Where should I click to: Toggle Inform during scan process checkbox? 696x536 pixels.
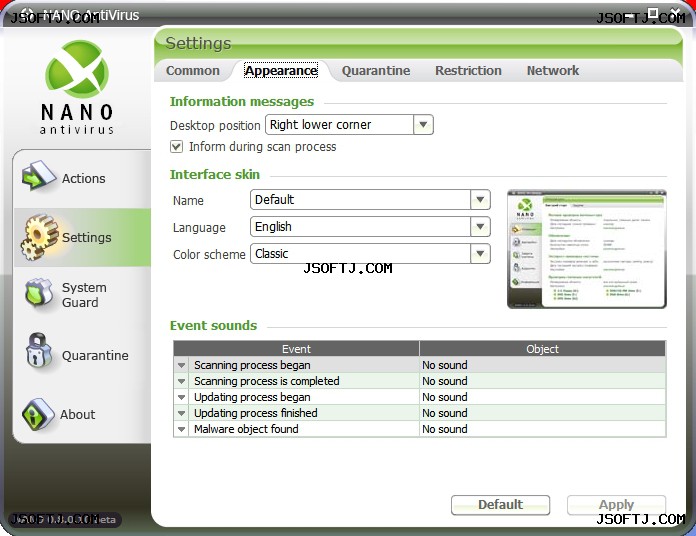(176, 147)
